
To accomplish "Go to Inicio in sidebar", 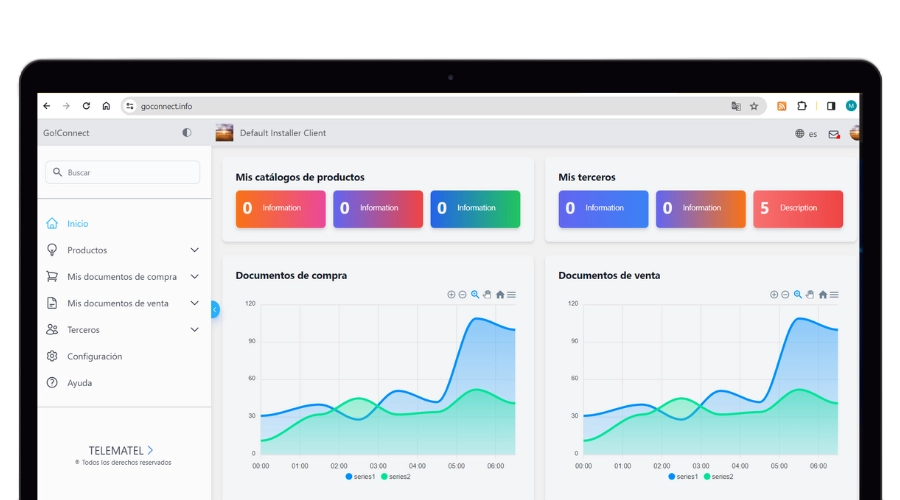I will click(77, 223).
